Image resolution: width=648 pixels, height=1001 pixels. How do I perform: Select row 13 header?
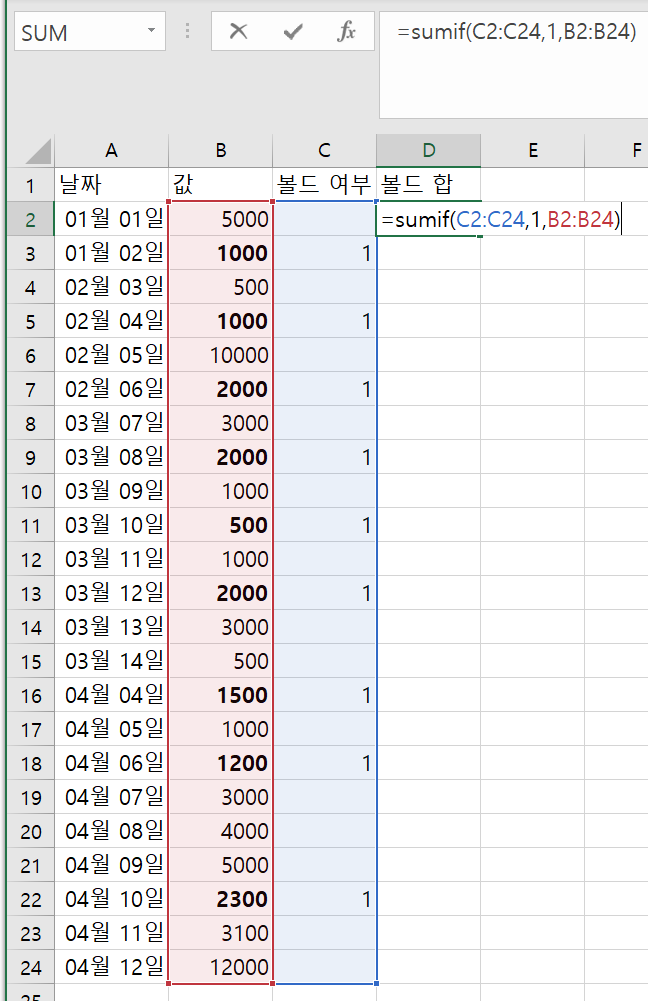click(30, 594)
